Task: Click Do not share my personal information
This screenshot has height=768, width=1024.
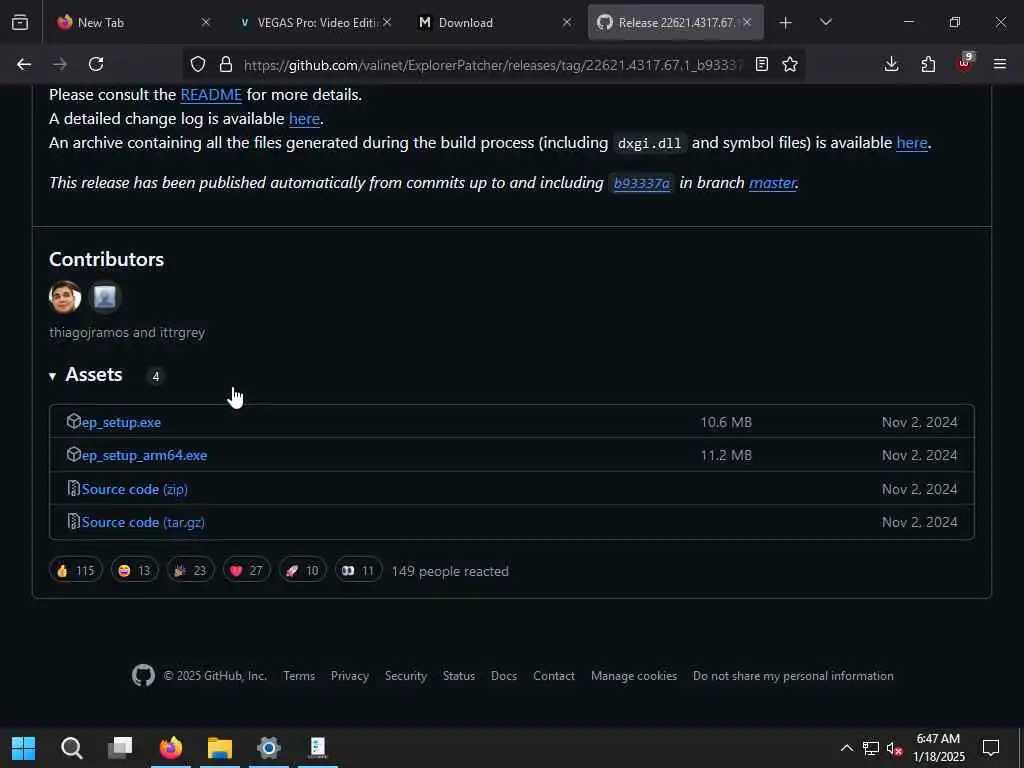Action: [x=793, y=676]
